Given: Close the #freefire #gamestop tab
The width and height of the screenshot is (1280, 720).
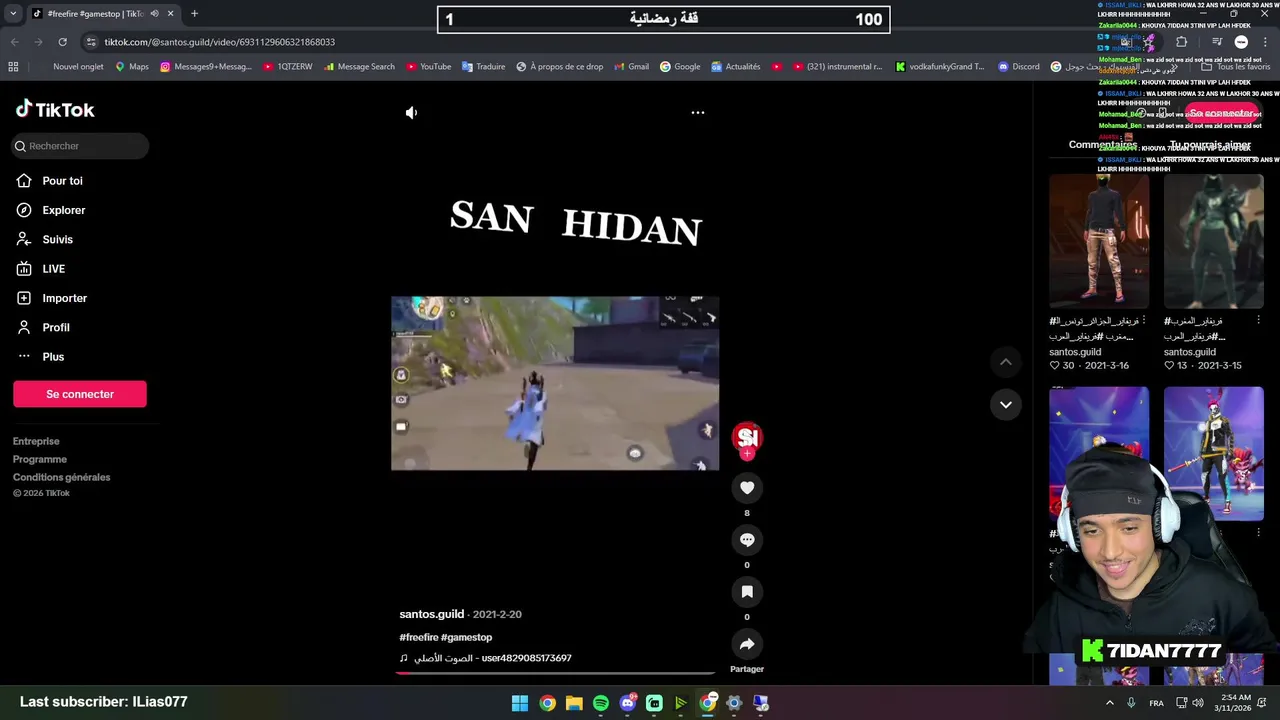Looking at the screenshot, I should (x=170, y=14).
